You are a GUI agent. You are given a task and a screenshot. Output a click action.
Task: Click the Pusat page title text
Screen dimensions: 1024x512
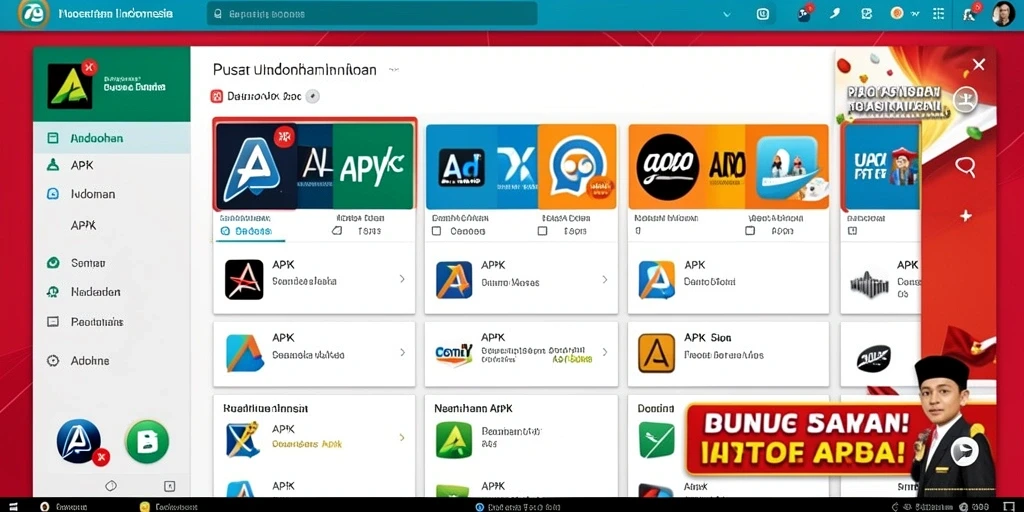tap(295, 69)
